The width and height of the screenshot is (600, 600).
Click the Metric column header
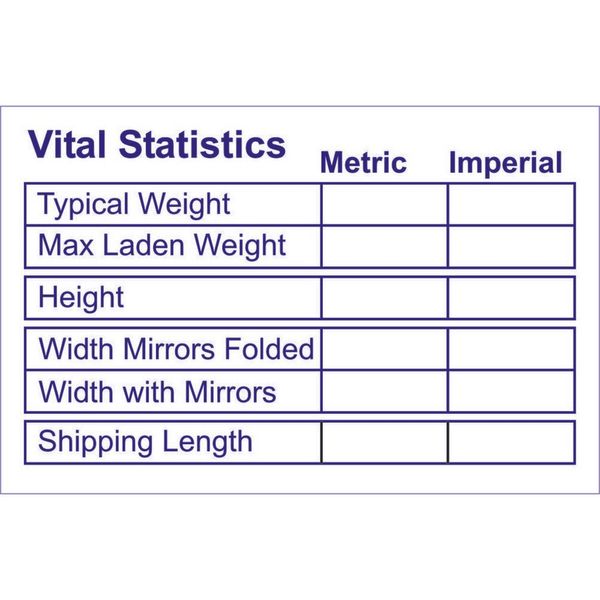[x=363, y=163]
